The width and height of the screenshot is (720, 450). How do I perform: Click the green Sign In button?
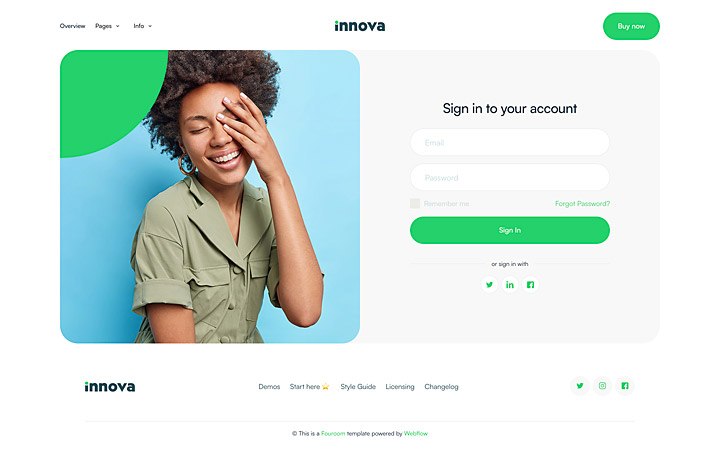(510, 230)
